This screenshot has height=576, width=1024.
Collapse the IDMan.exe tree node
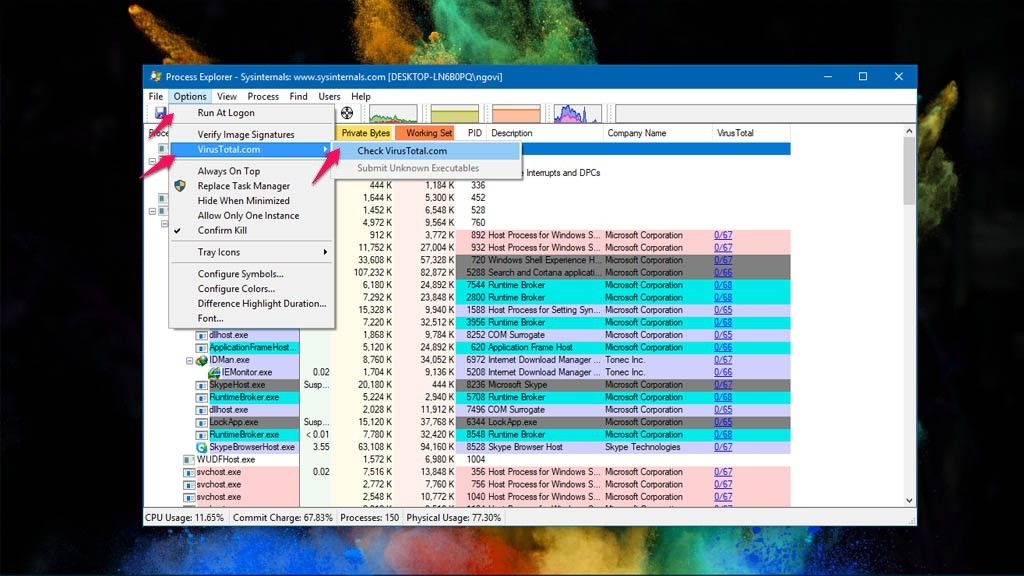[189, 360]
